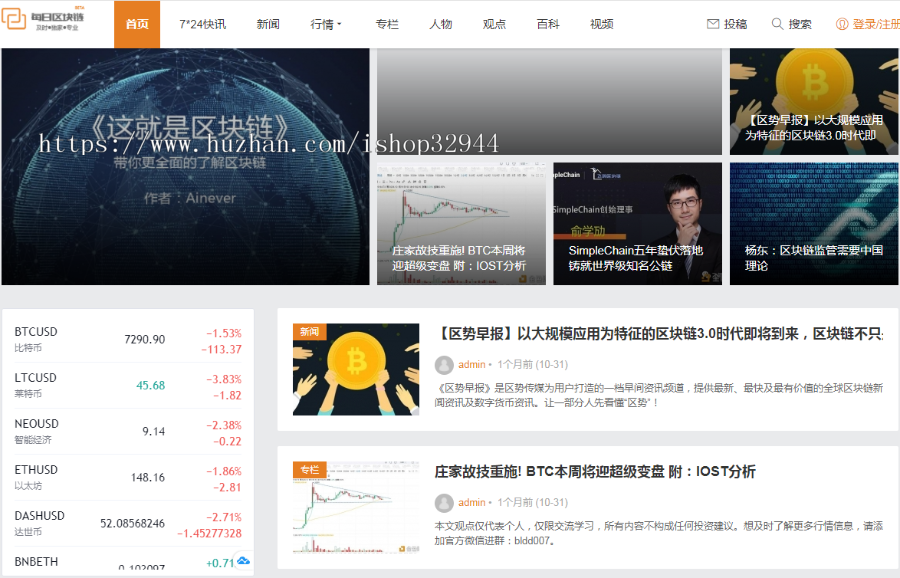Select the DASHUSD ticker row

[x=128, y=523]
